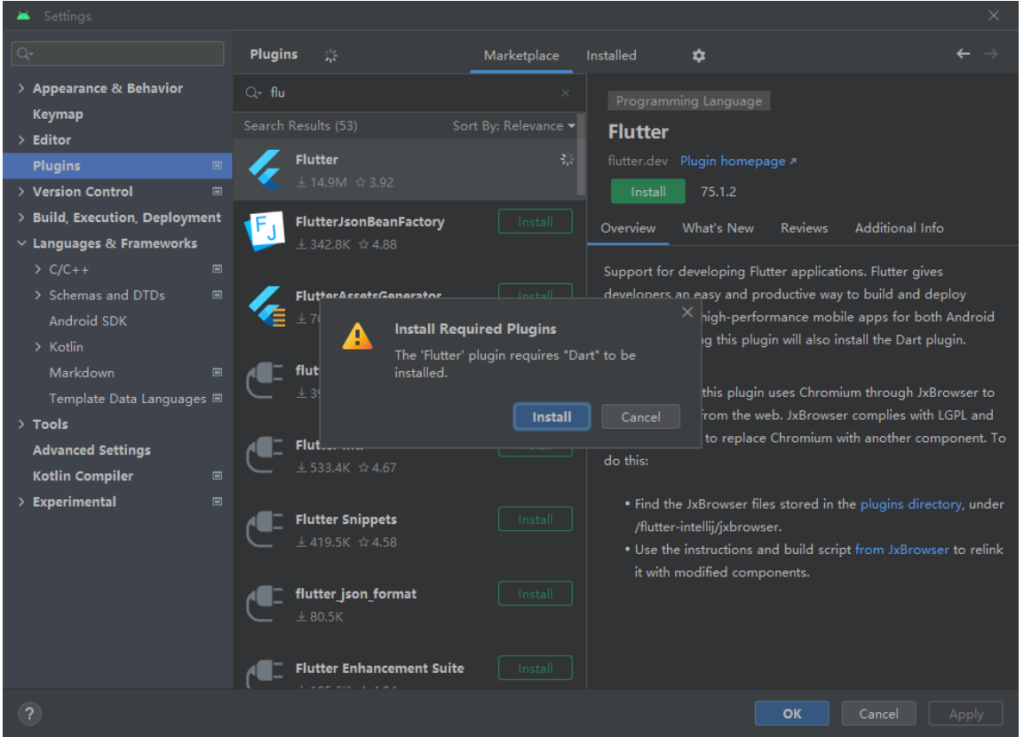Confirm Install in the required plugins dialog
The image size is (1024, 737).
[552, 416]
